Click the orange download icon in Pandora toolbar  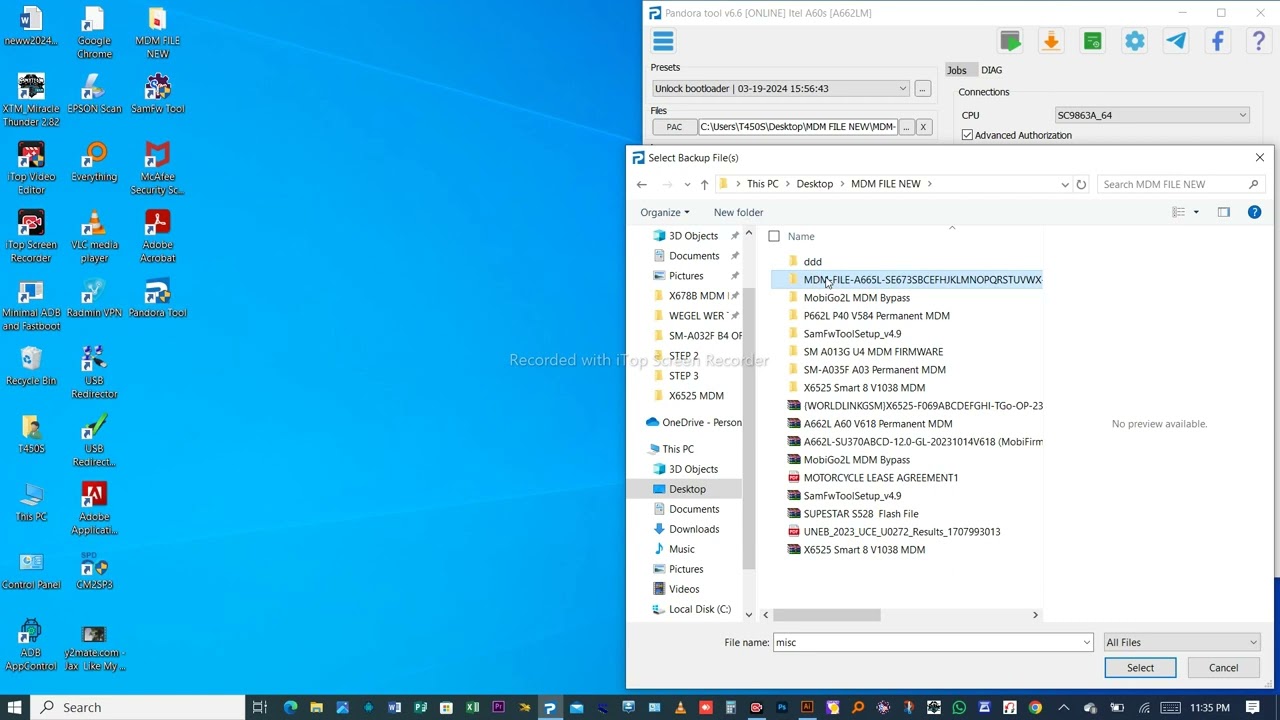1051,41
